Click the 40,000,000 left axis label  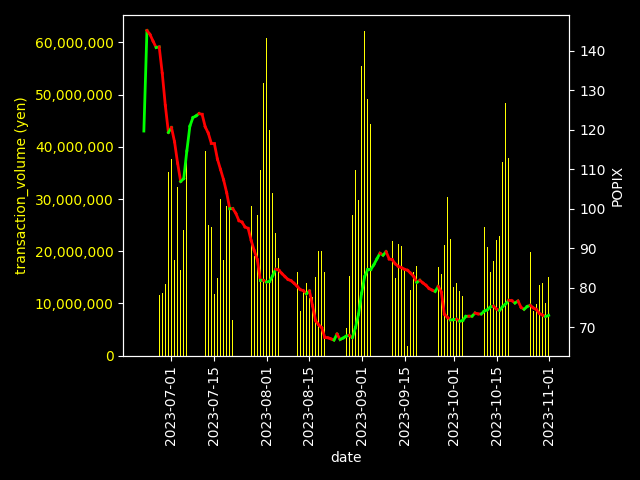coord(74,147)
